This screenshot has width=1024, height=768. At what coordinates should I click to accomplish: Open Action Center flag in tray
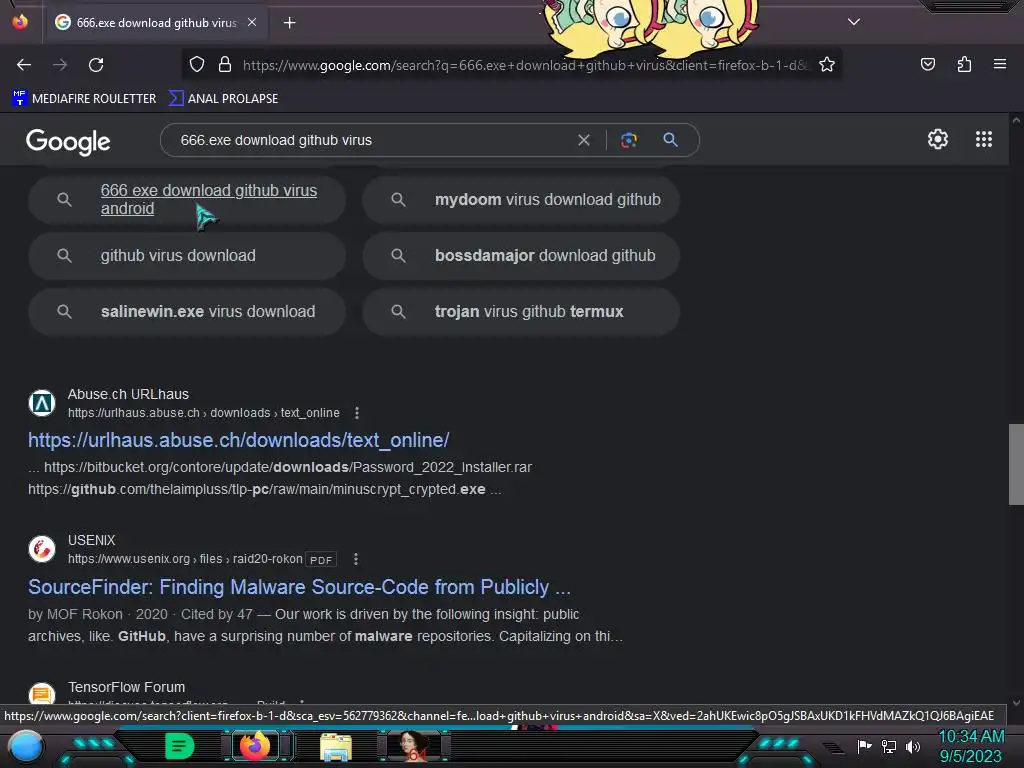point(864,746)
